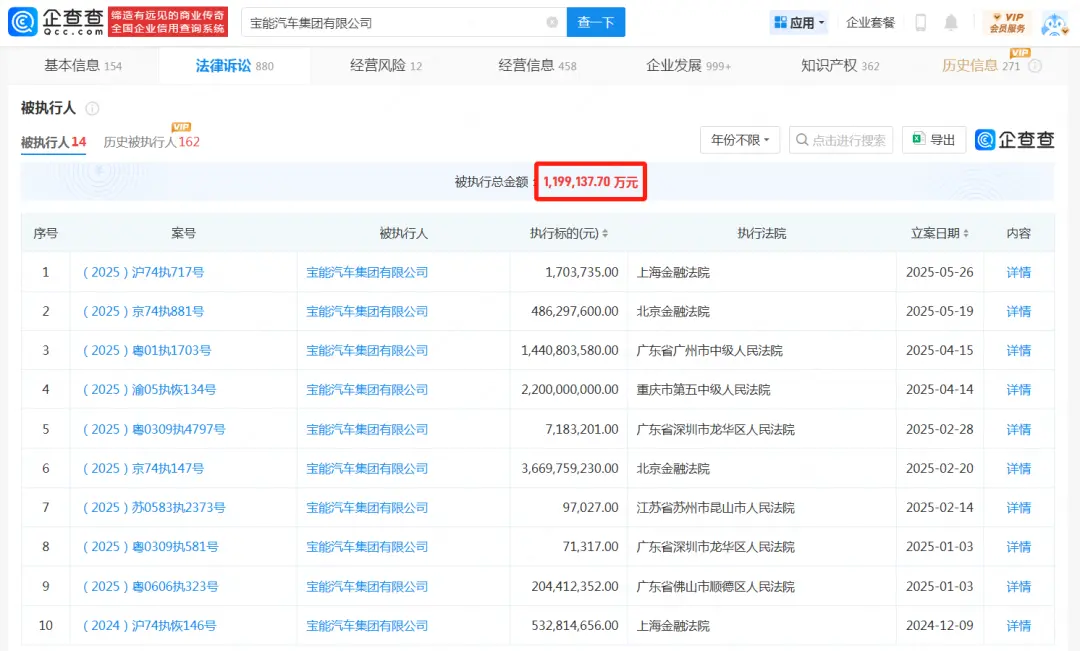The height and width of the screenshot is (651, 1080).
Task: Clear the search box with the X icon
Action: (552, 23)
